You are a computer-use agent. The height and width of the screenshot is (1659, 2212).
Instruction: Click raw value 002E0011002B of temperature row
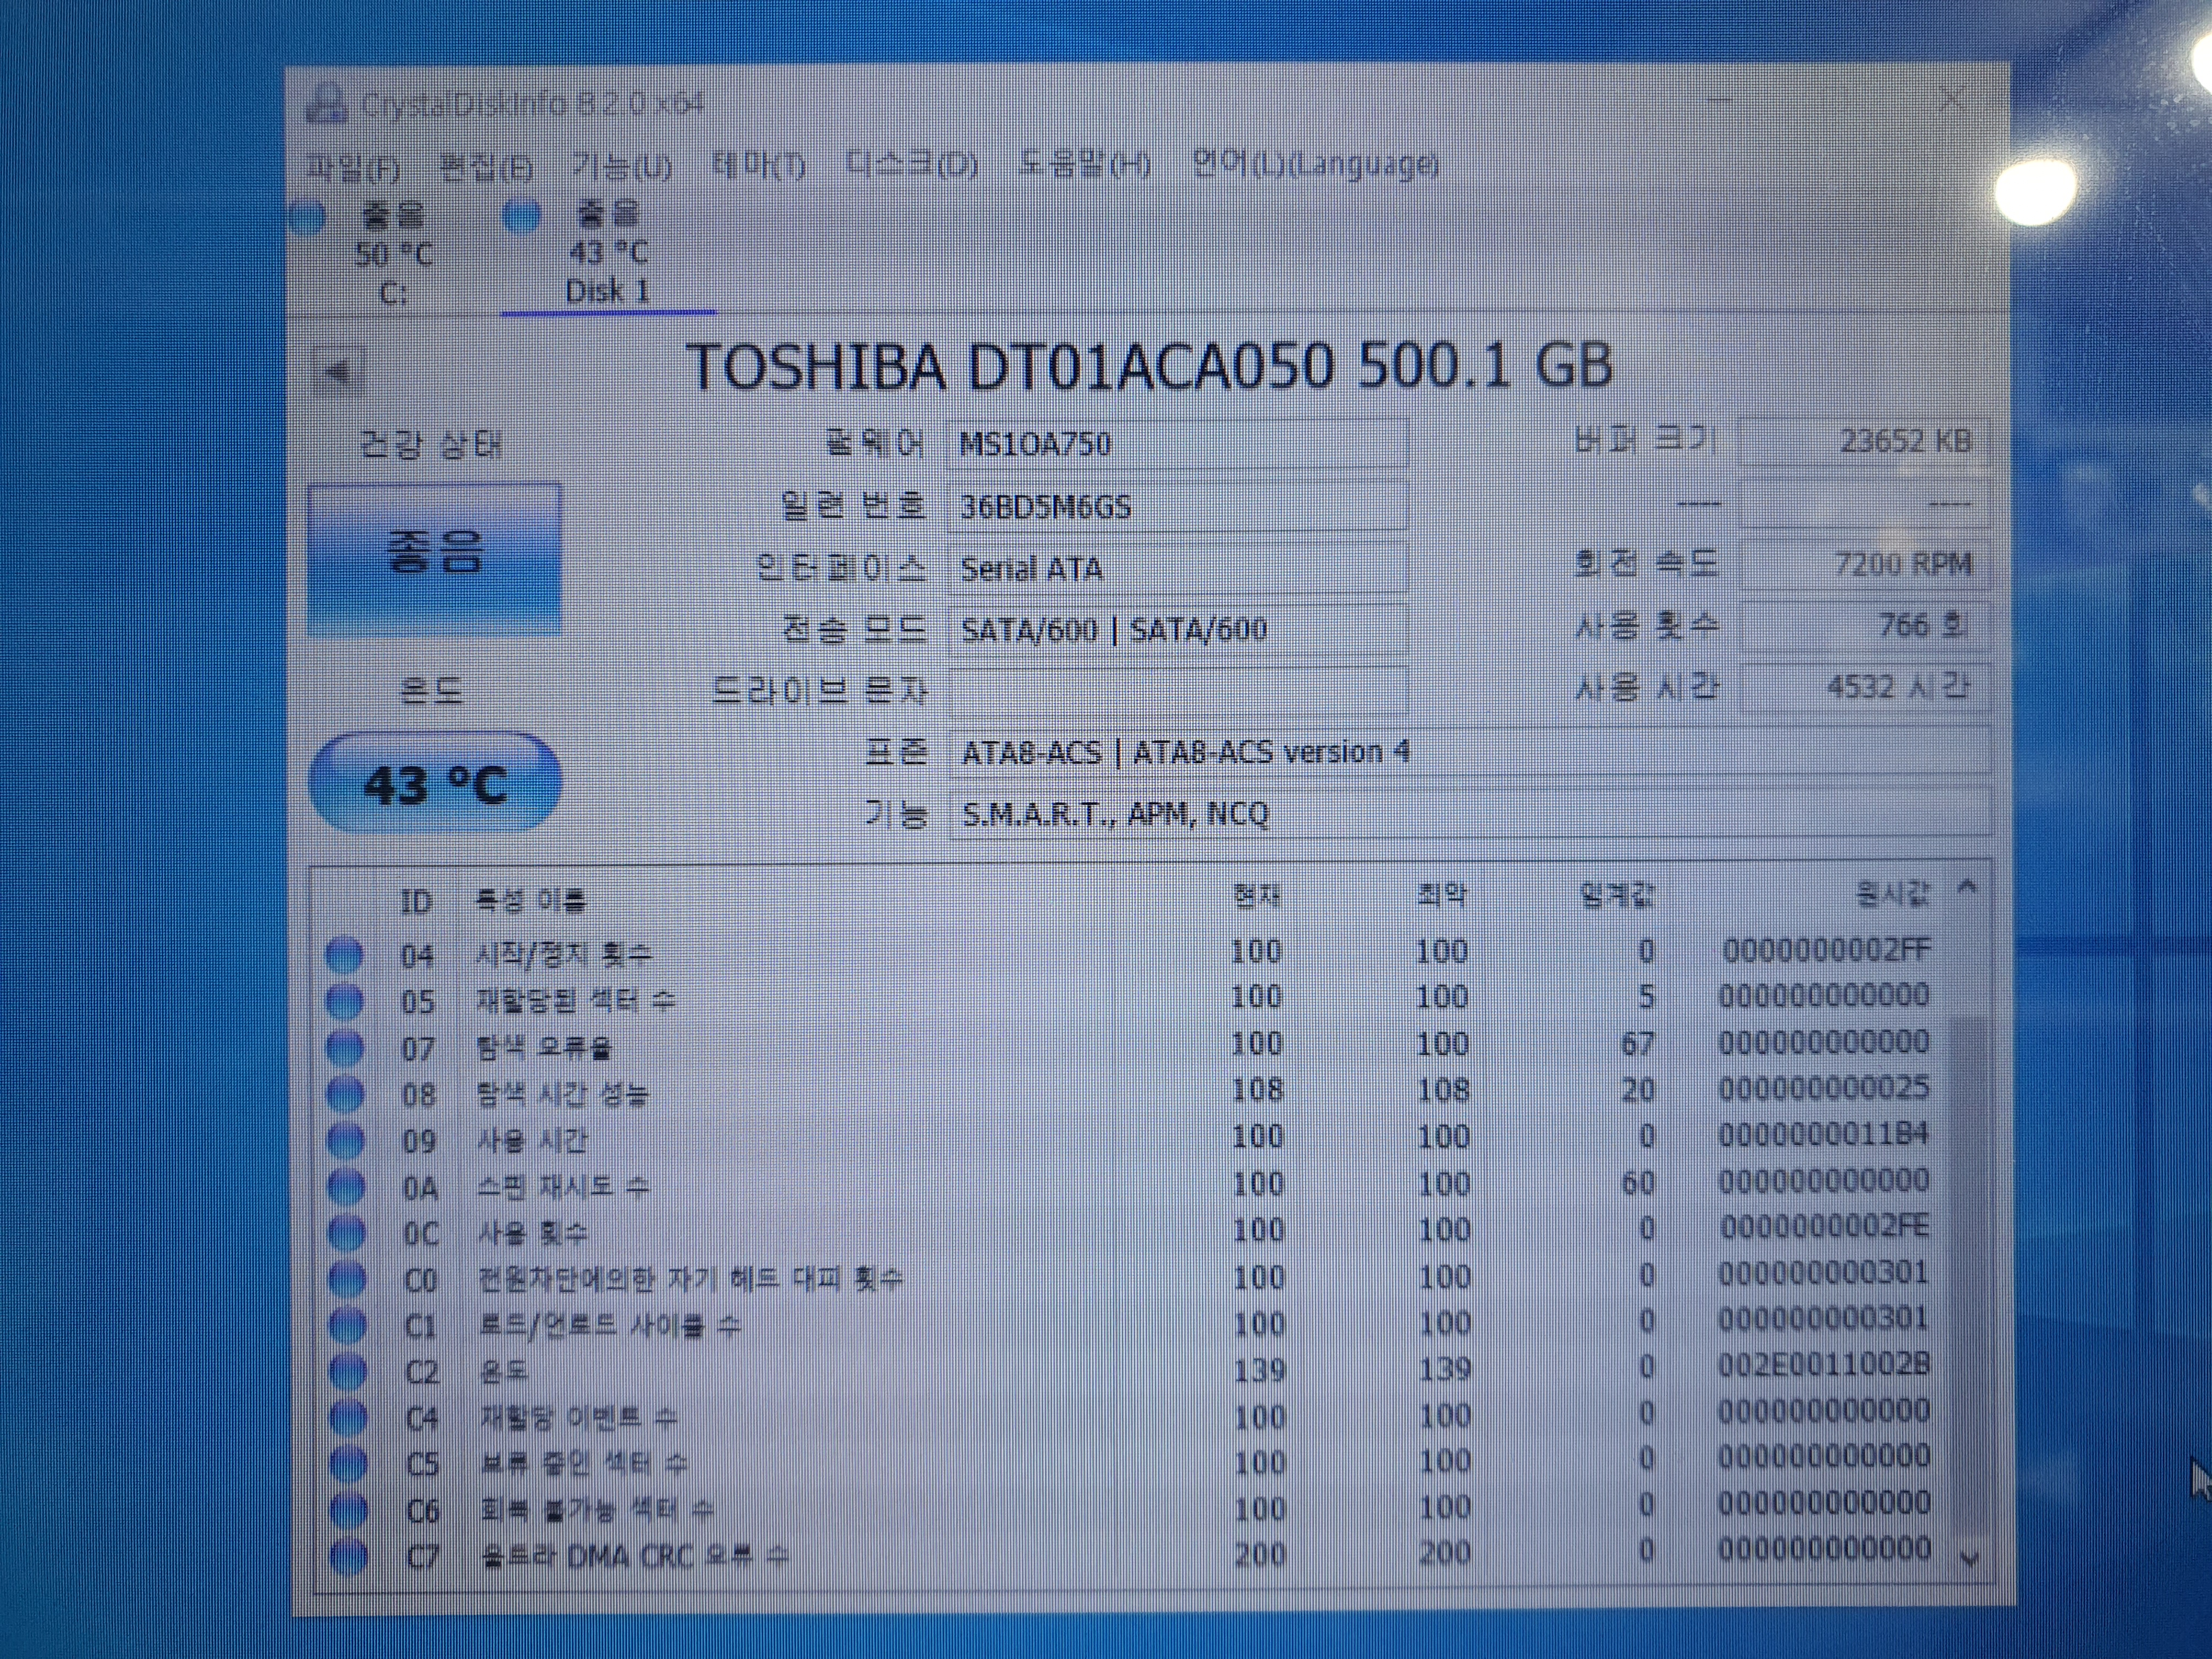coord(1824,1365)
